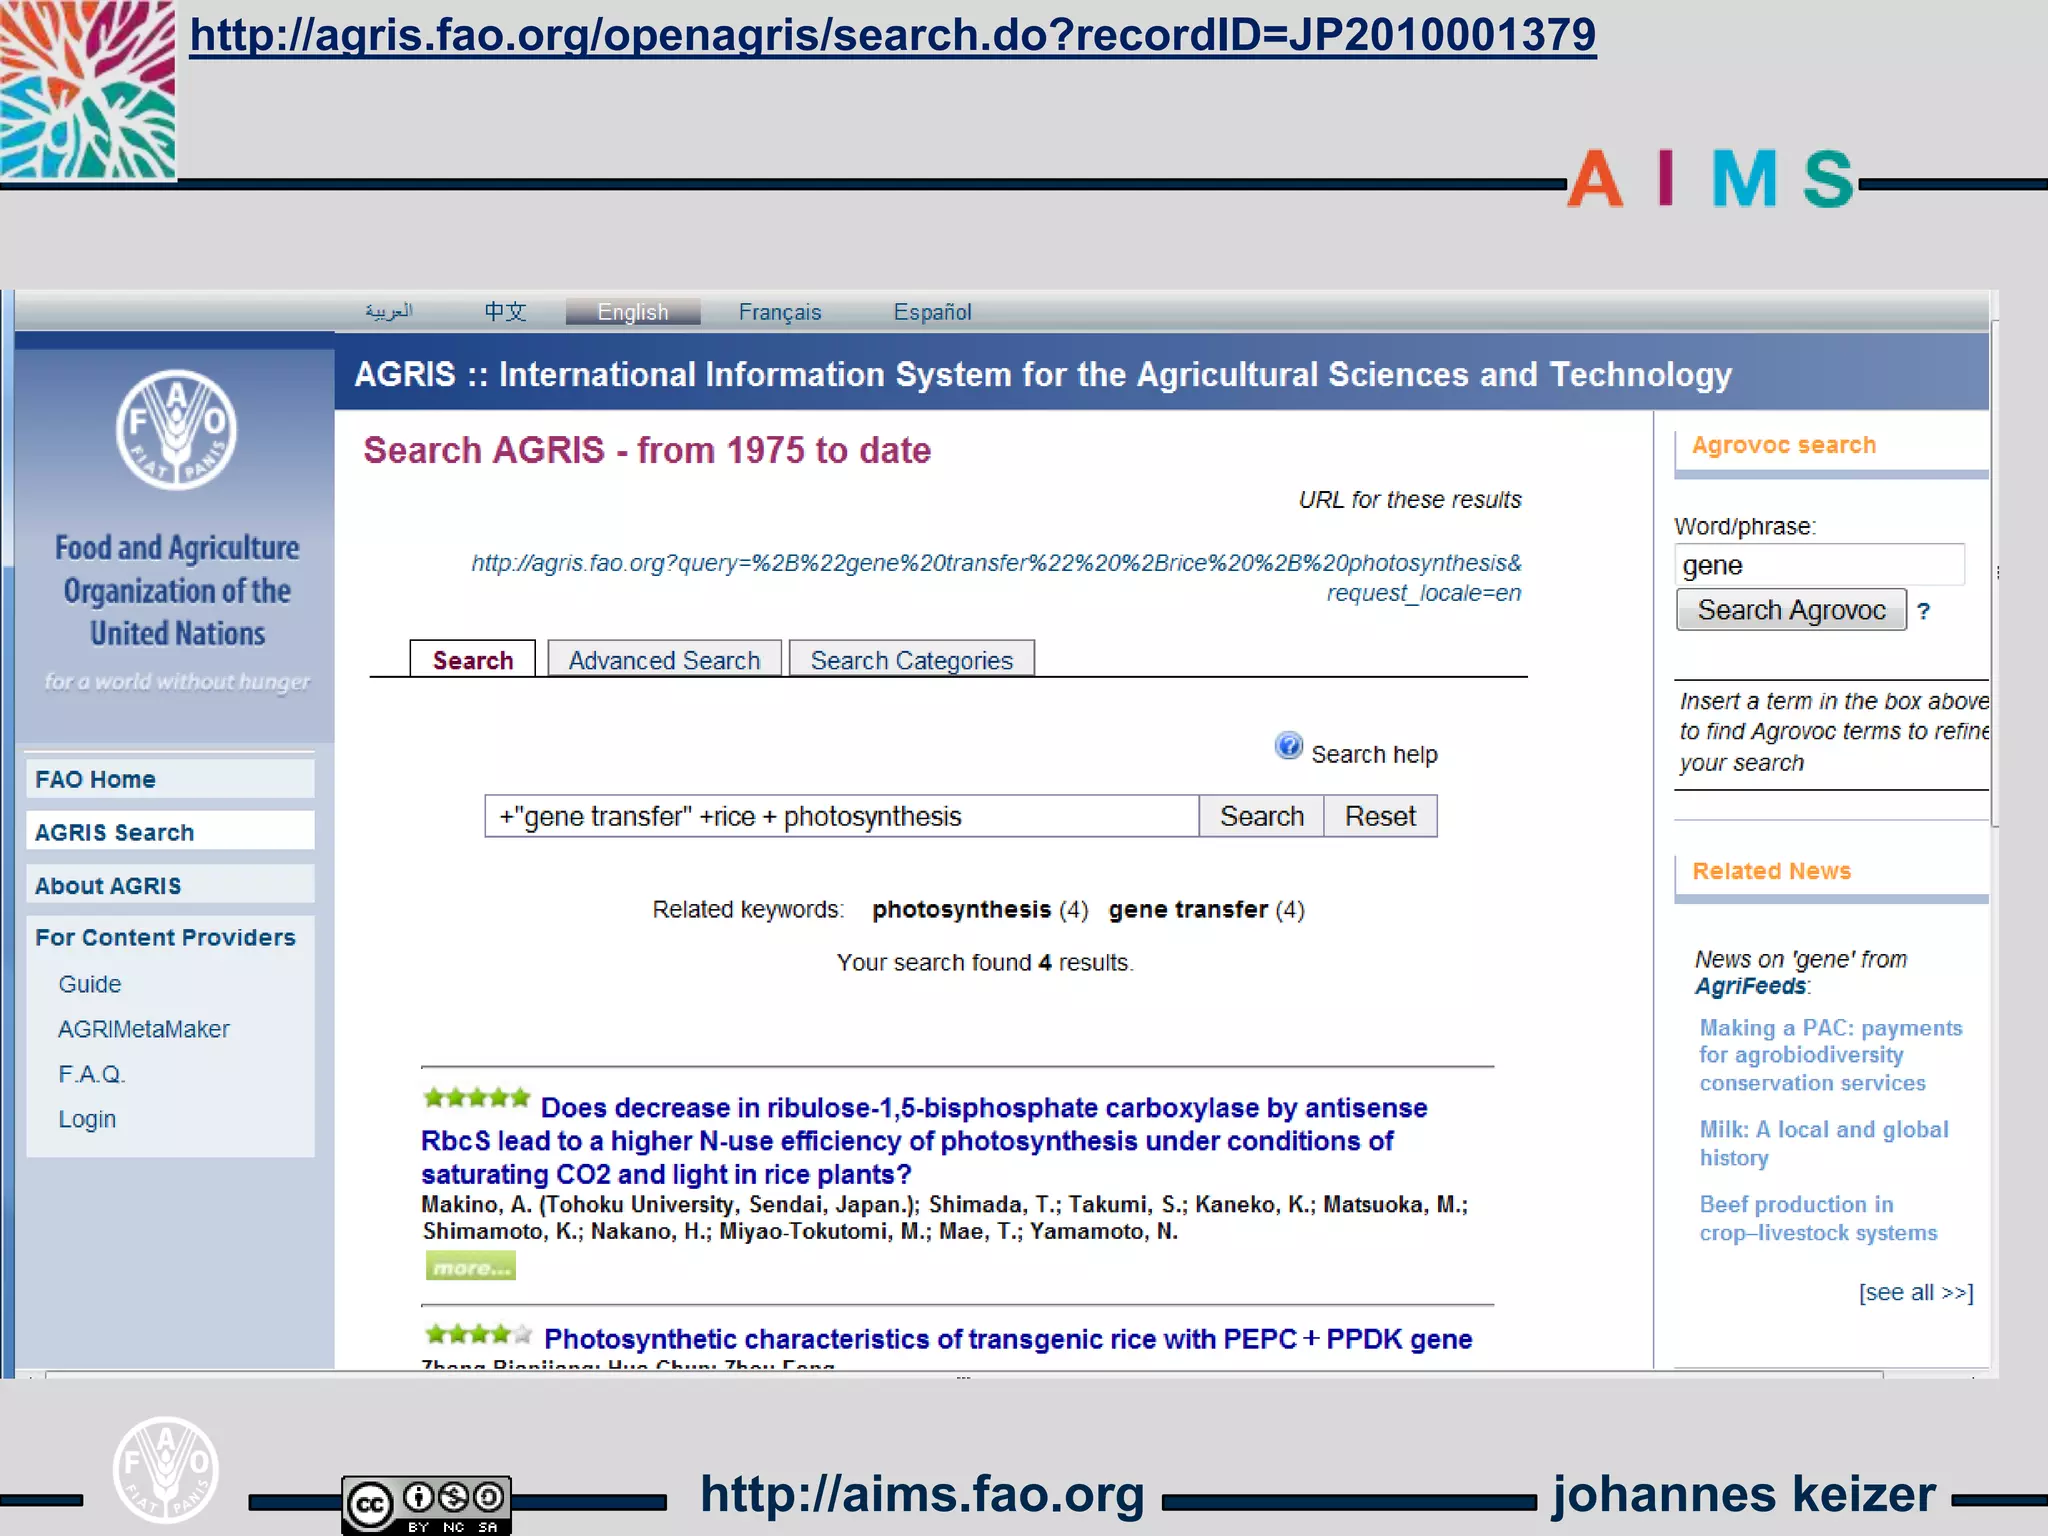
Task: Open Beef production in crop–livestock systems
Action: [1818, 1218]
